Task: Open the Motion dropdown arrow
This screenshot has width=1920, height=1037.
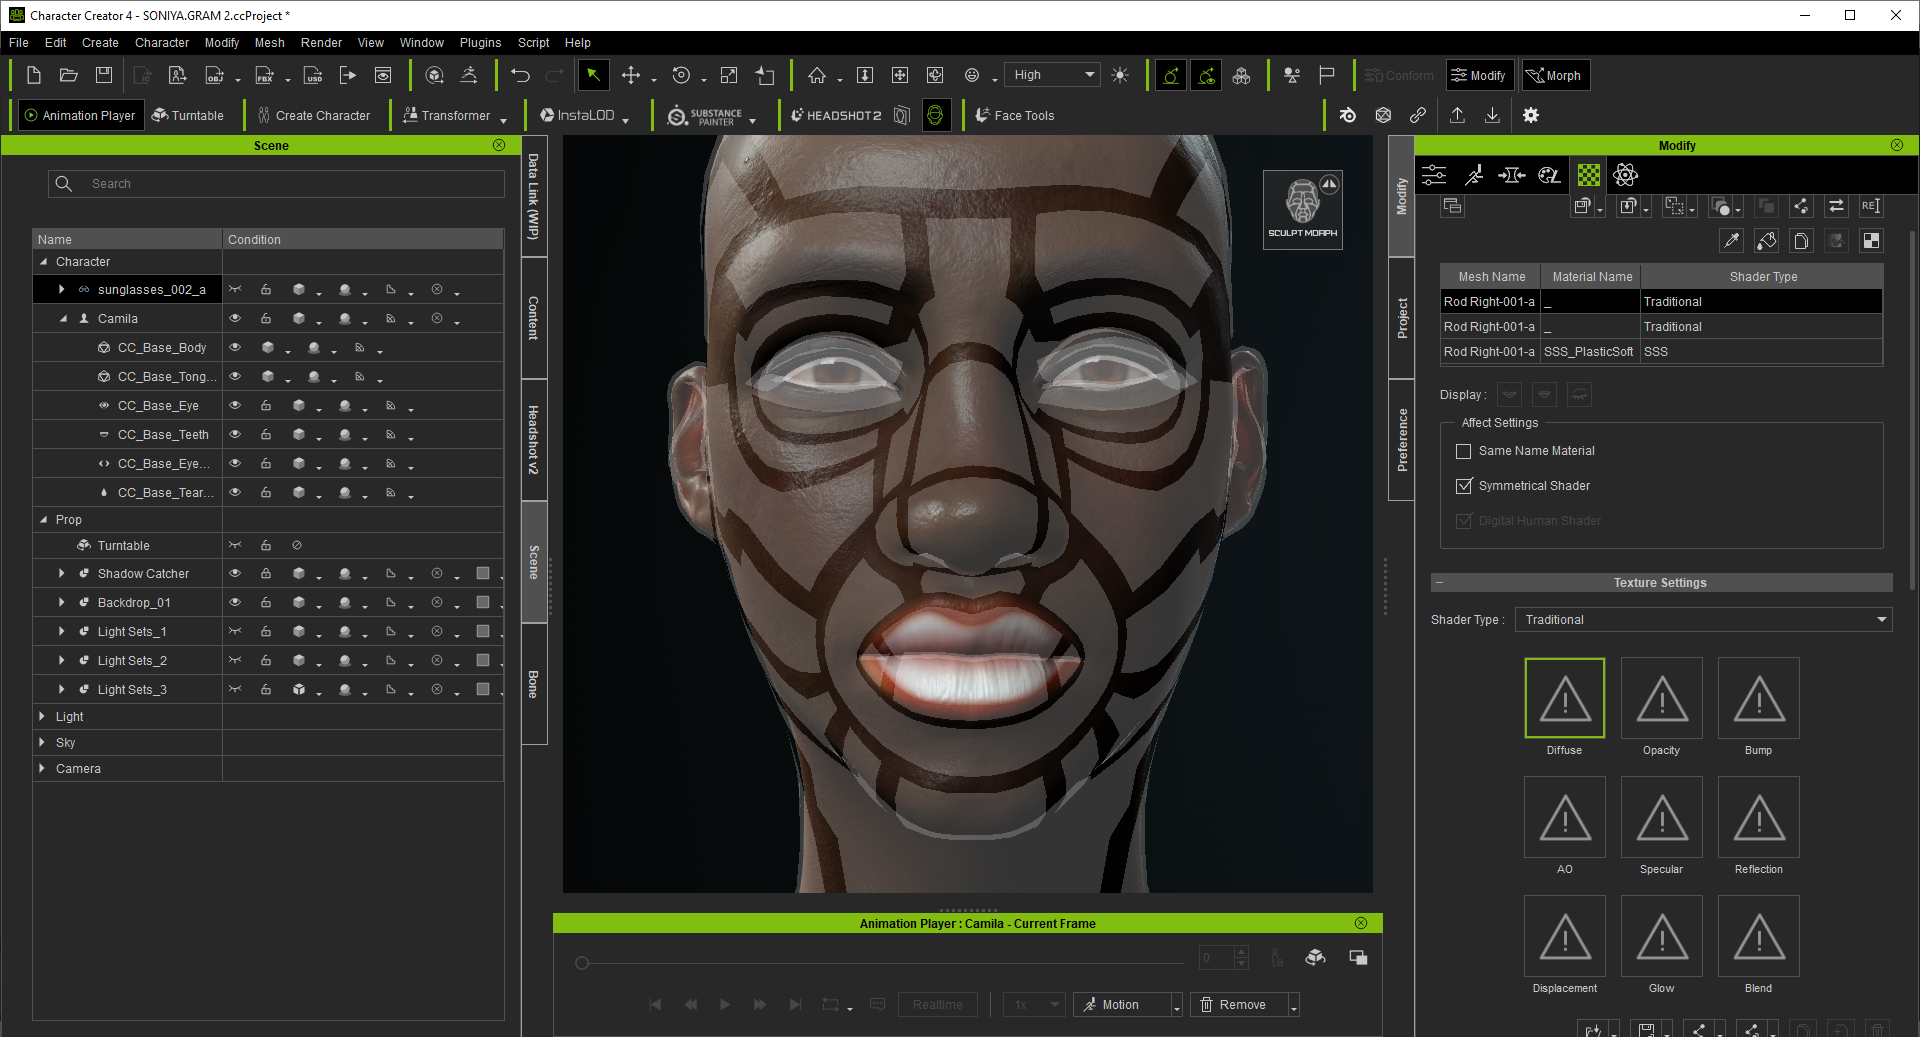Action: 1177,1005
